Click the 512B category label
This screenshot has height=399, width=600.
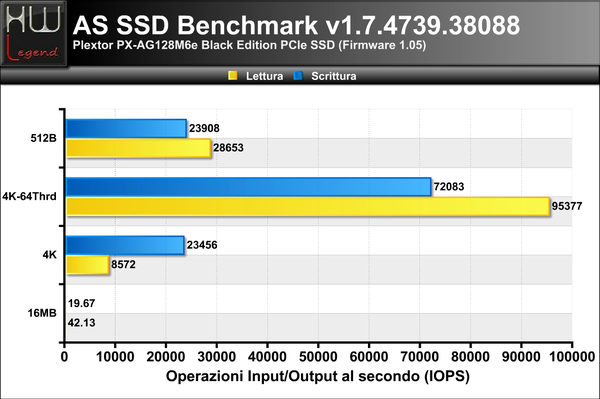pyautogui.click(x=44, y=138)
